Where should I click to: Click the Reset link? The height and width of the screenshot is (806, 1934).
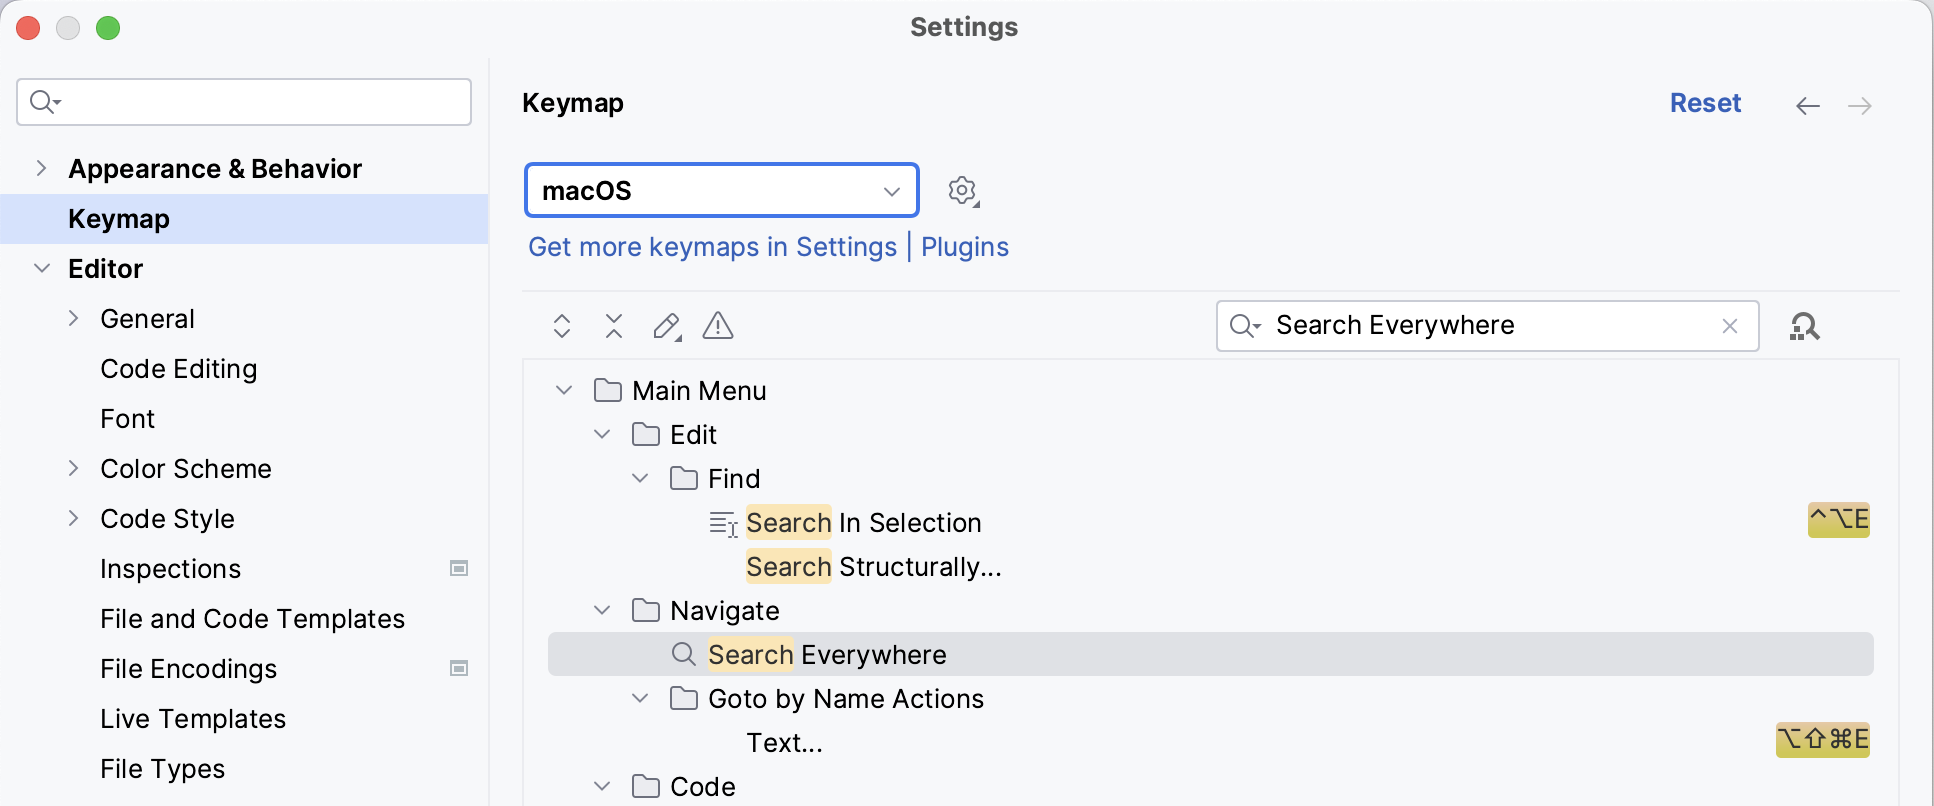[x=1705, y=103]
